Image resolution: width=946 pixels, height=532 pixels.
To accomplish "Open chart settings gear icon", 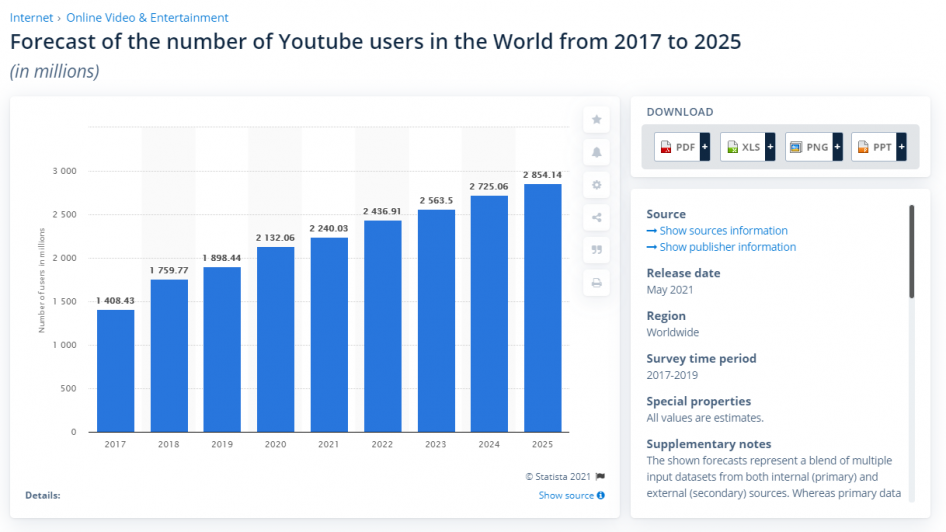I will coord(596,185).
